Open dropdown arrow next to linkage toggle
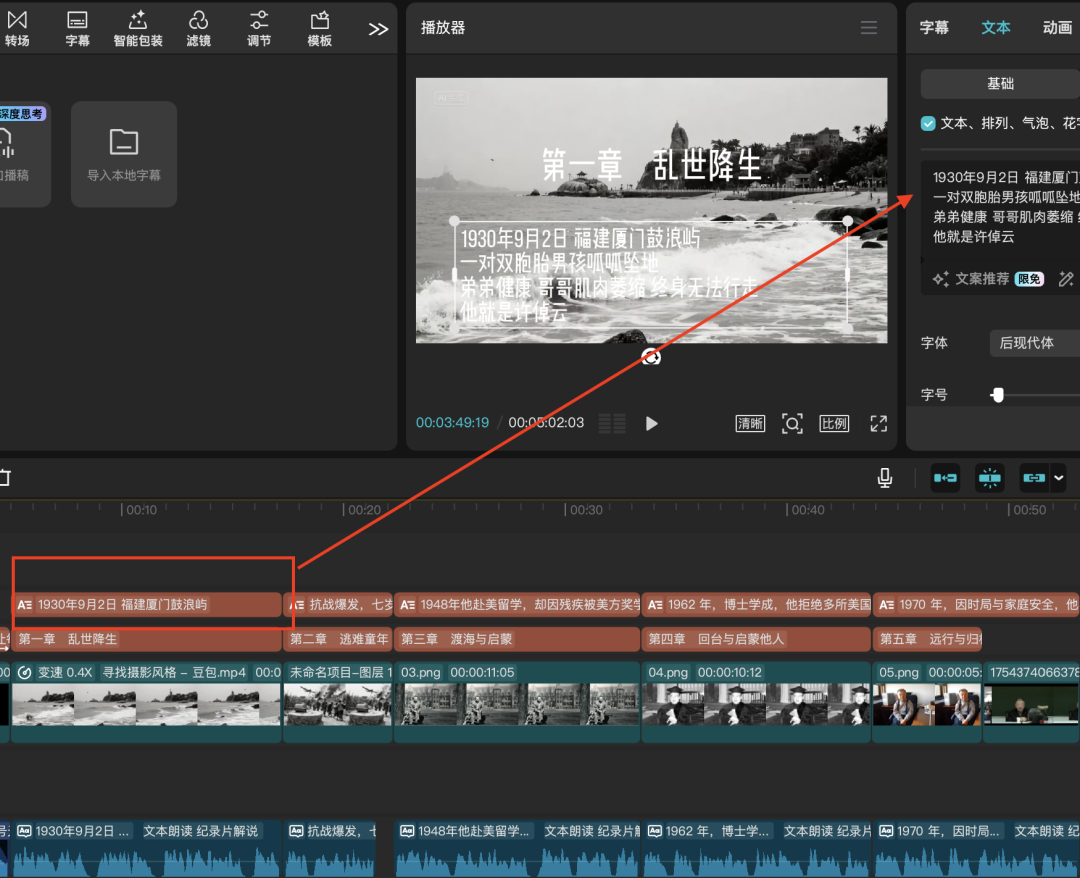The height and width of the screenshot is (878, 1080). (x=1058, y=478)
